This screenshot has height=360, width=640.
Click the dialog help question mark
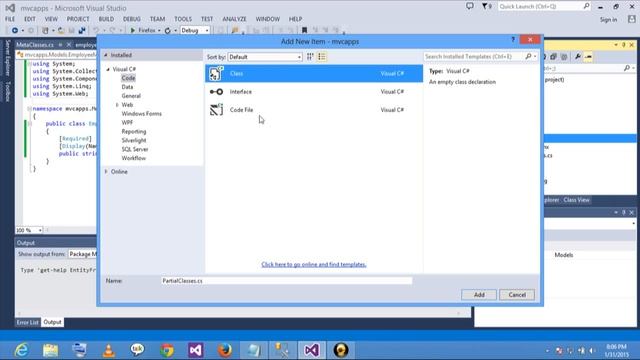coord(513,39)
